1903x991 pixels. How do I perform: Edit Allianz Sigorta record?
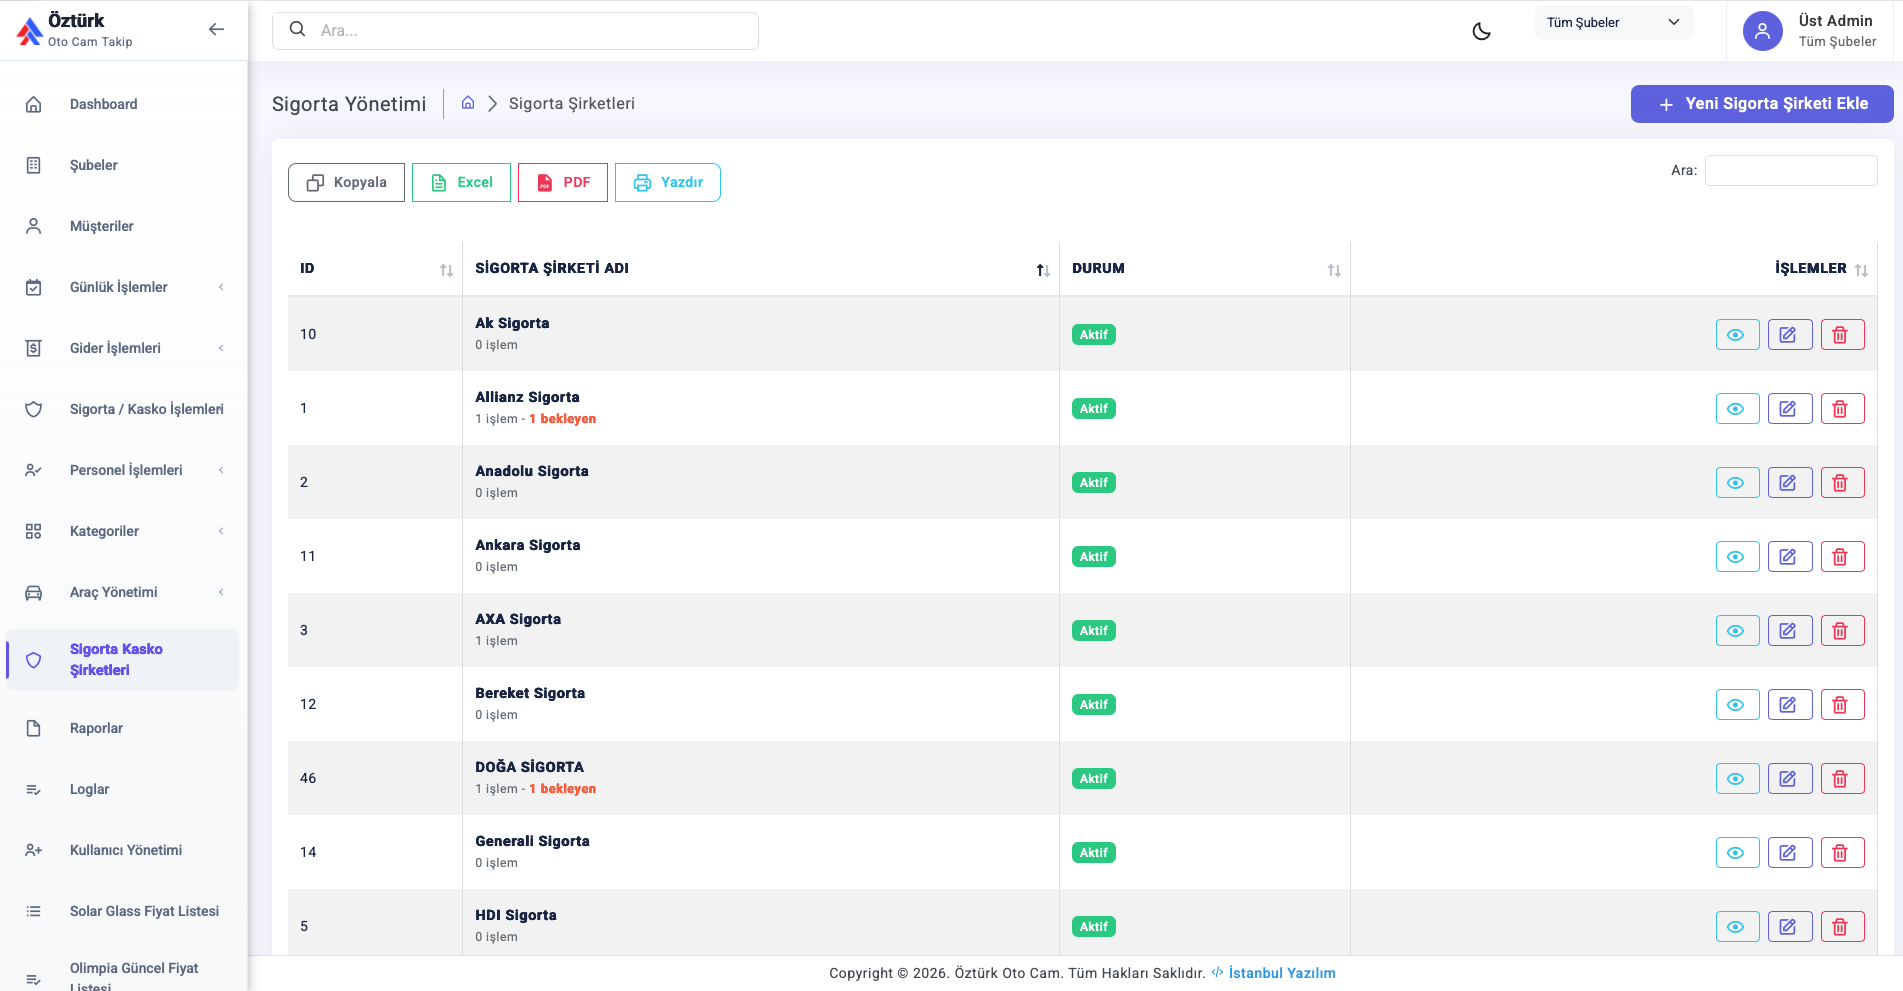[x=1790, y=409]
